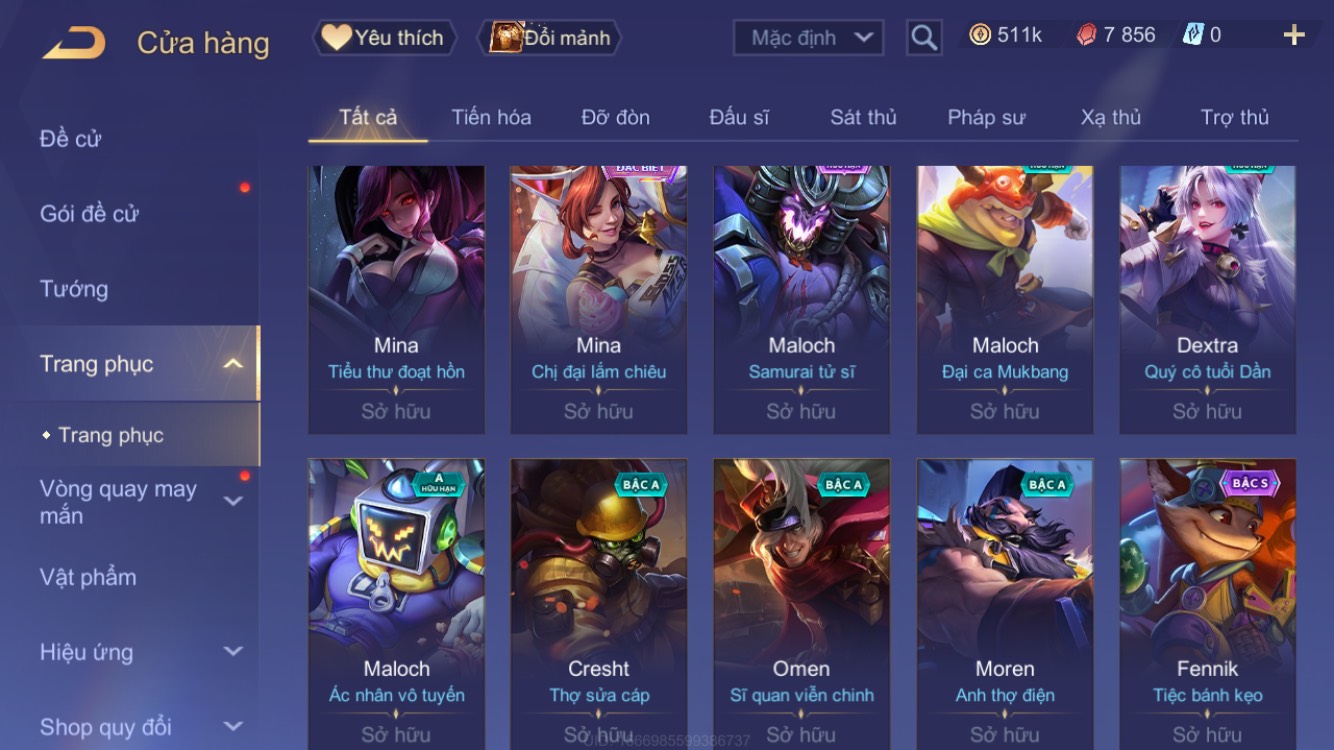
Task: Expand the Vòng quay may mắn section
Action: (233, 501)
